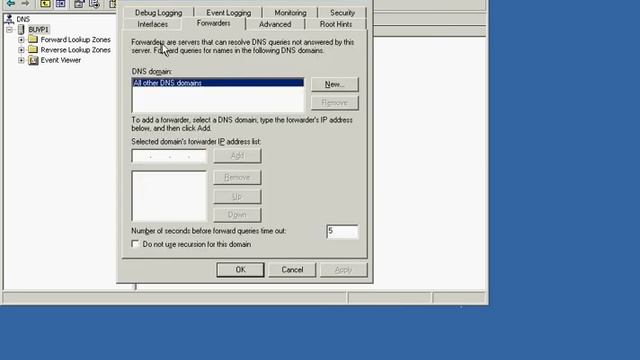Click the Up One Level toolbar icon

[45, 4]
